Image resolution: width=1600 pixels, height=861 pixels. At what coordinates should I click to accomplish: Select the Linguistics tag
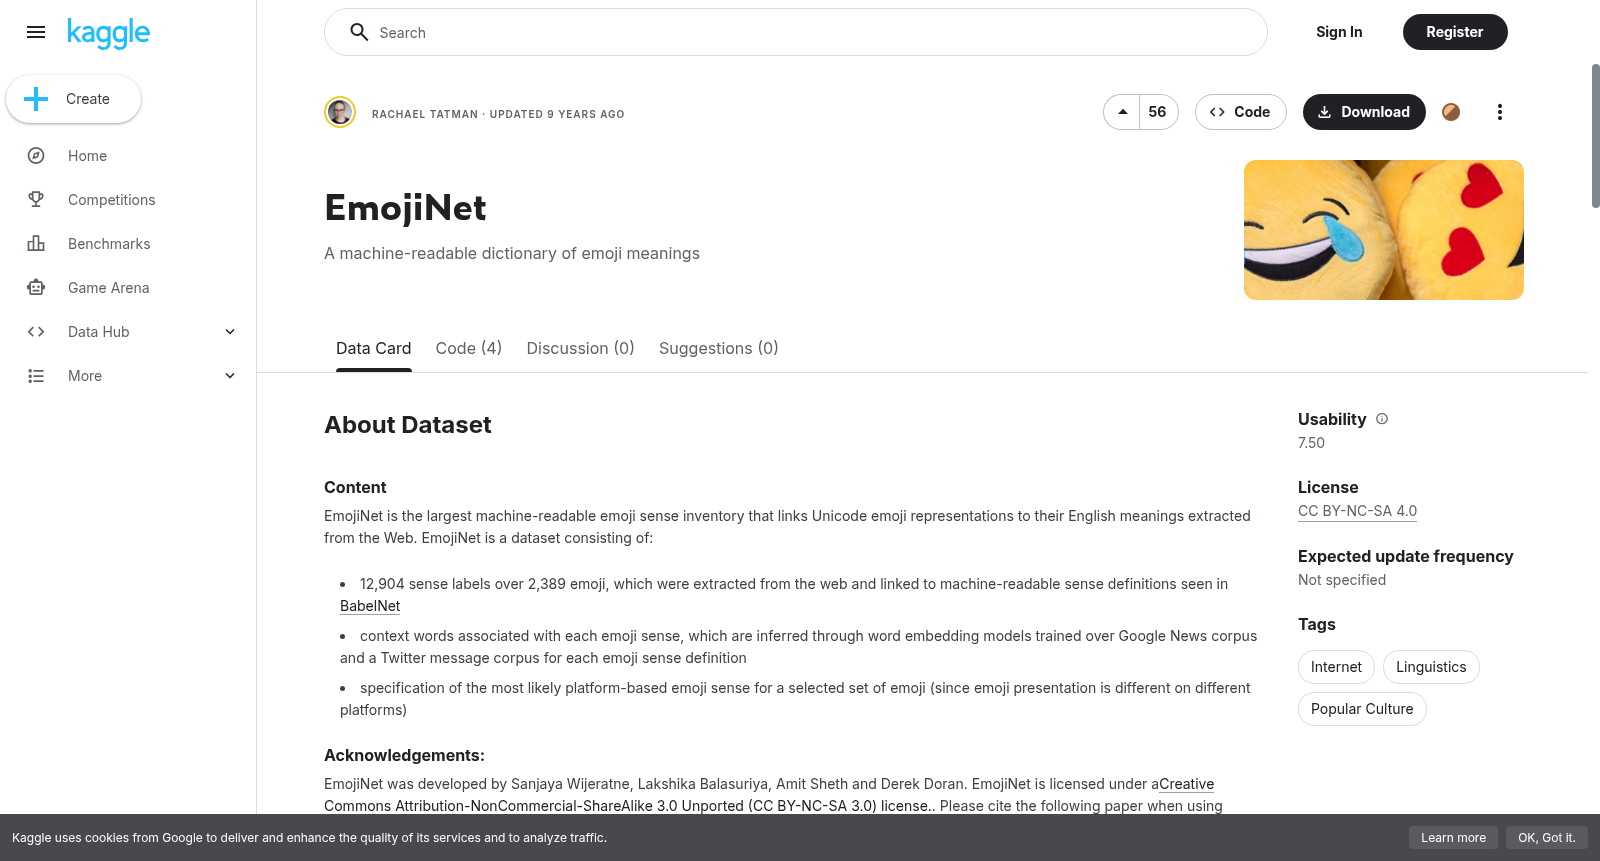pyautogui.click(x=1431, y=667)
